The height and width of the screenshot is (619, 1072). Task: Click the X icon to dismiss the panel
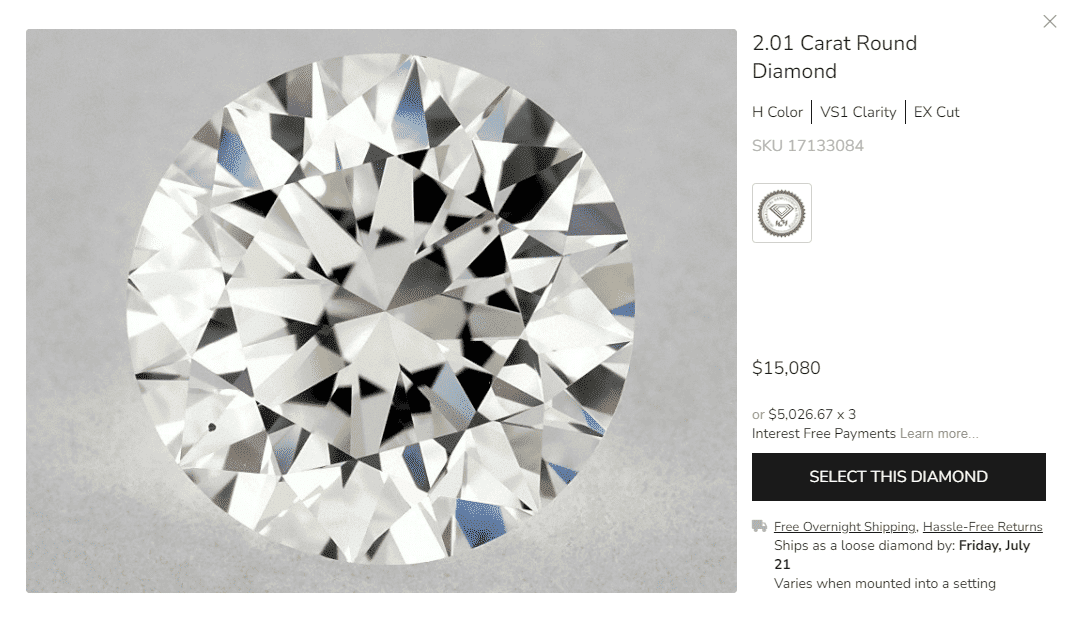(x=1050, y=21)
